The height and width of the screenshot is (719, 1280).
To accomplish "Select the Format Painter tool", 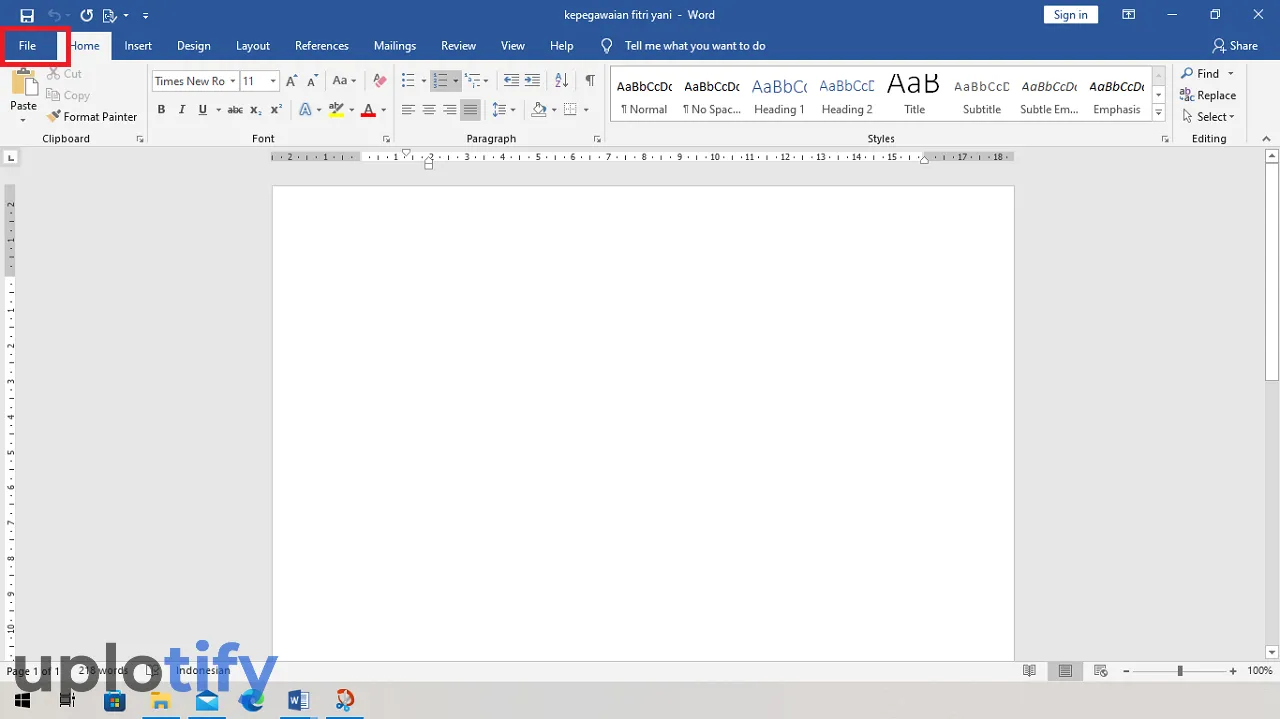I will pyautogui.click(x=92, y=117).
